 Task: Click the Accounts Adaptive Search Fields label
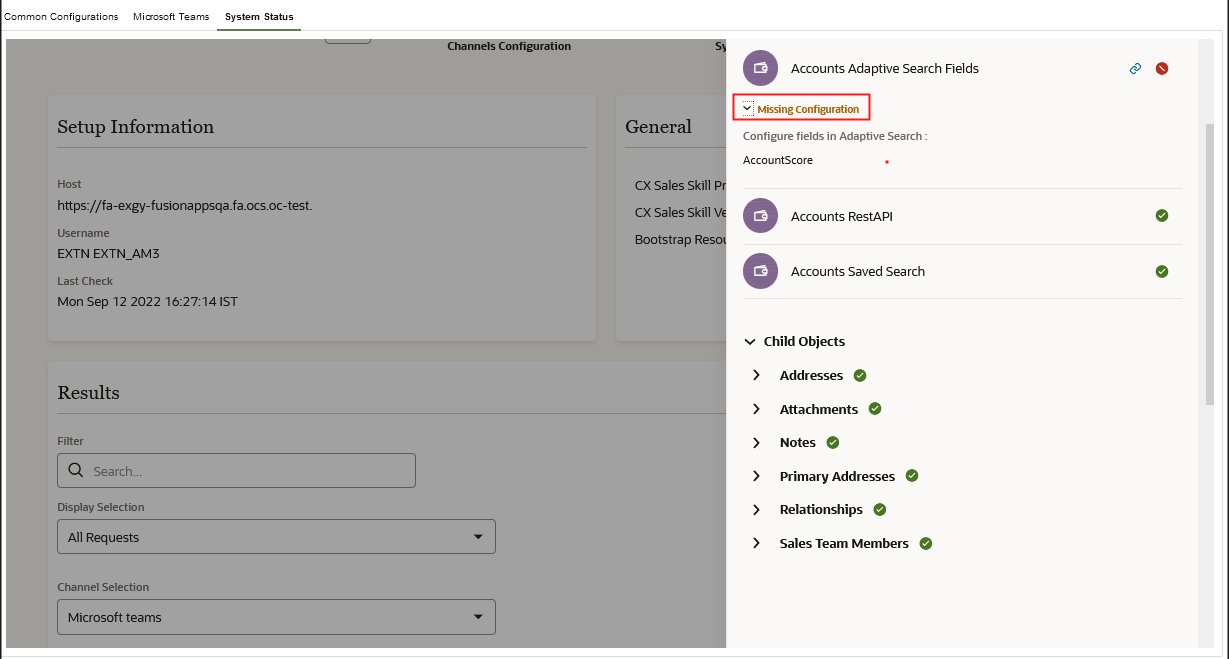885,69
